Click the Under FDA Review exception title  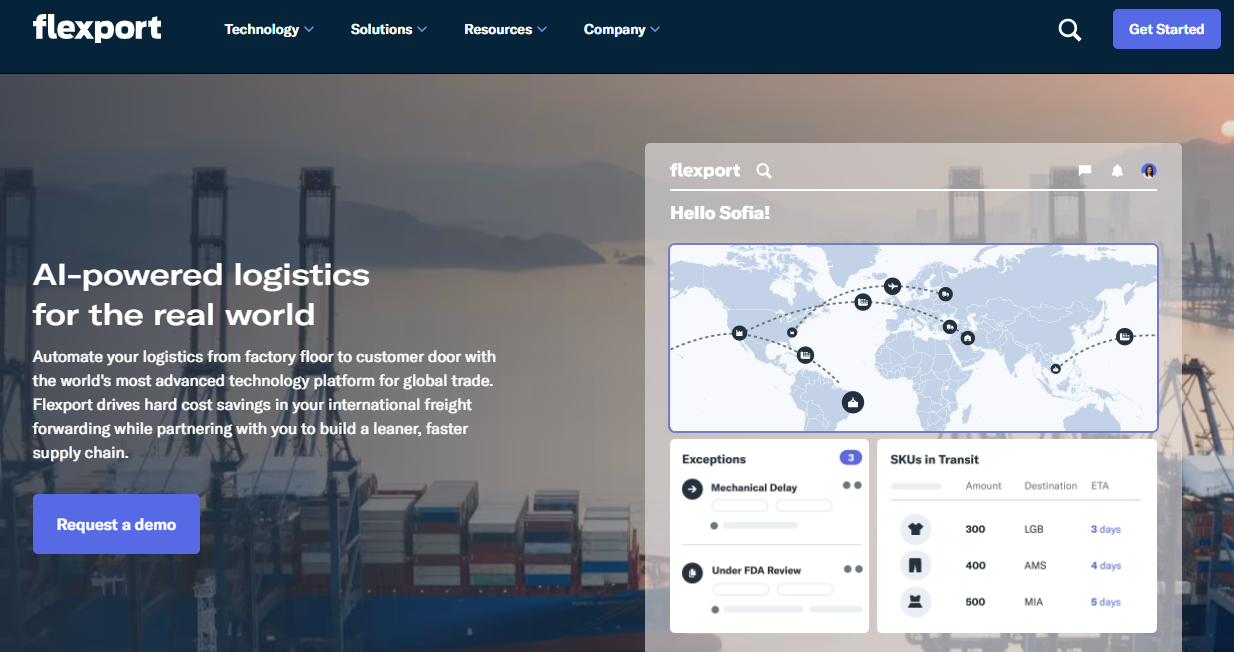[756, 571]
